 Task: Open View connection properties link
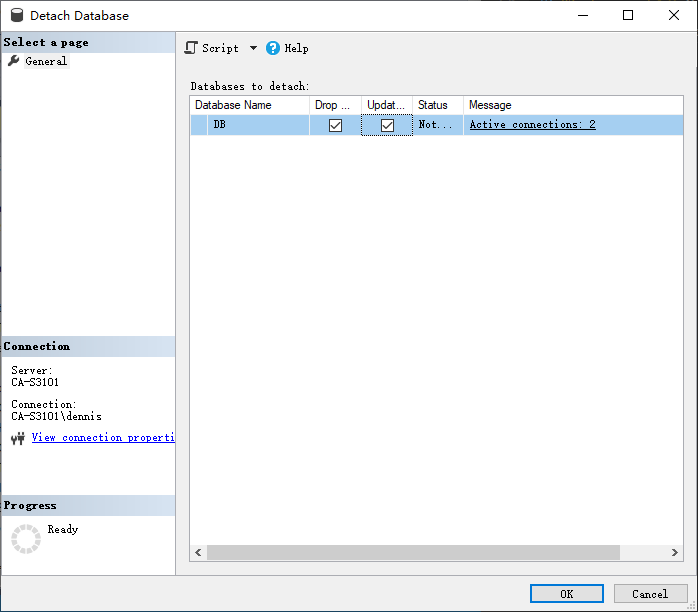point(103,438)
